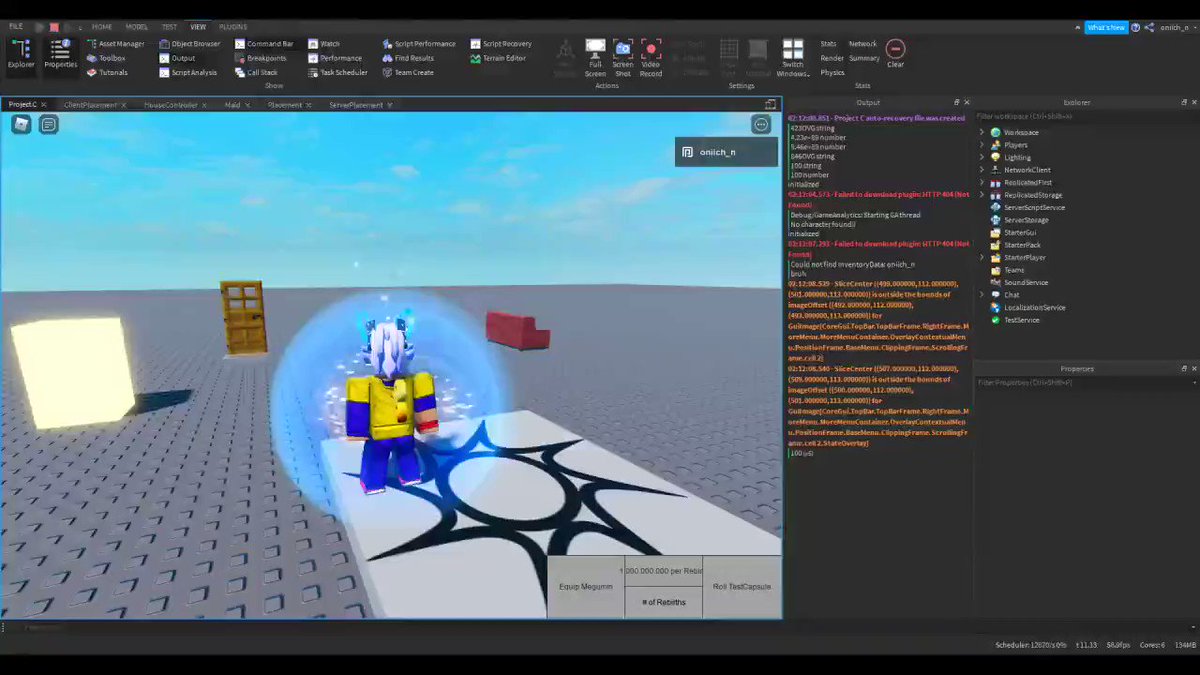Viewport: 1200px width, 675px height.
Task: Open the Toolbox panel
Action: coord(106,58)
